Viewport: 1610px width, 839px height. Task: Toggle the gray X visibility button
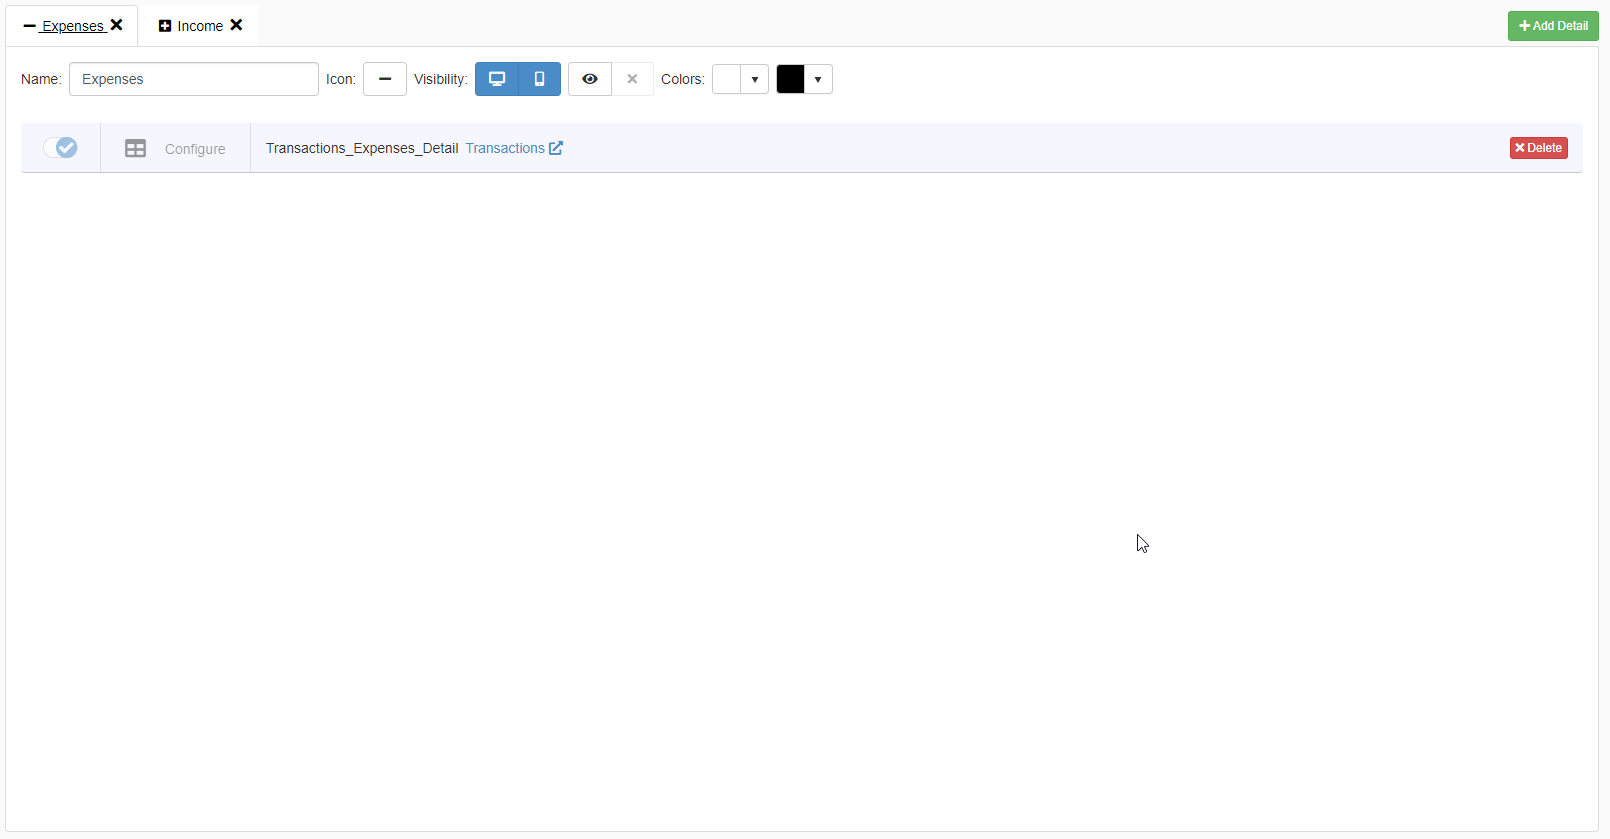(632, 79)
